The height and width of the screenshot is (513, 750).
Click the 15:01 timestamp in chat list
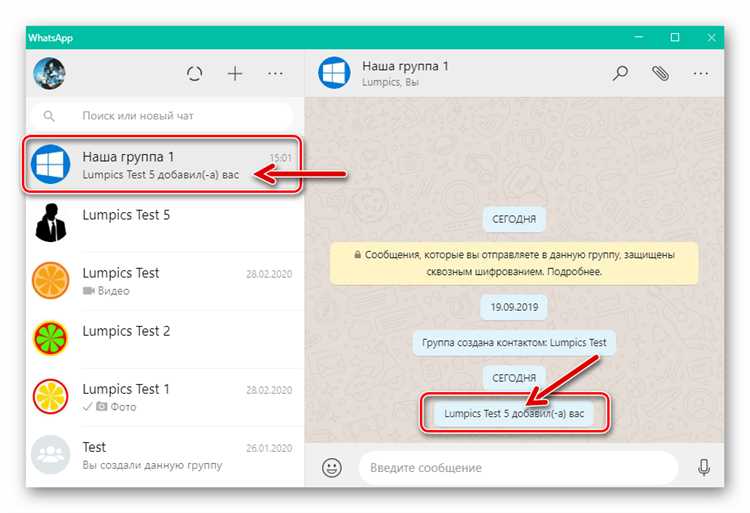pyautogui.click(x=280, y=158)
